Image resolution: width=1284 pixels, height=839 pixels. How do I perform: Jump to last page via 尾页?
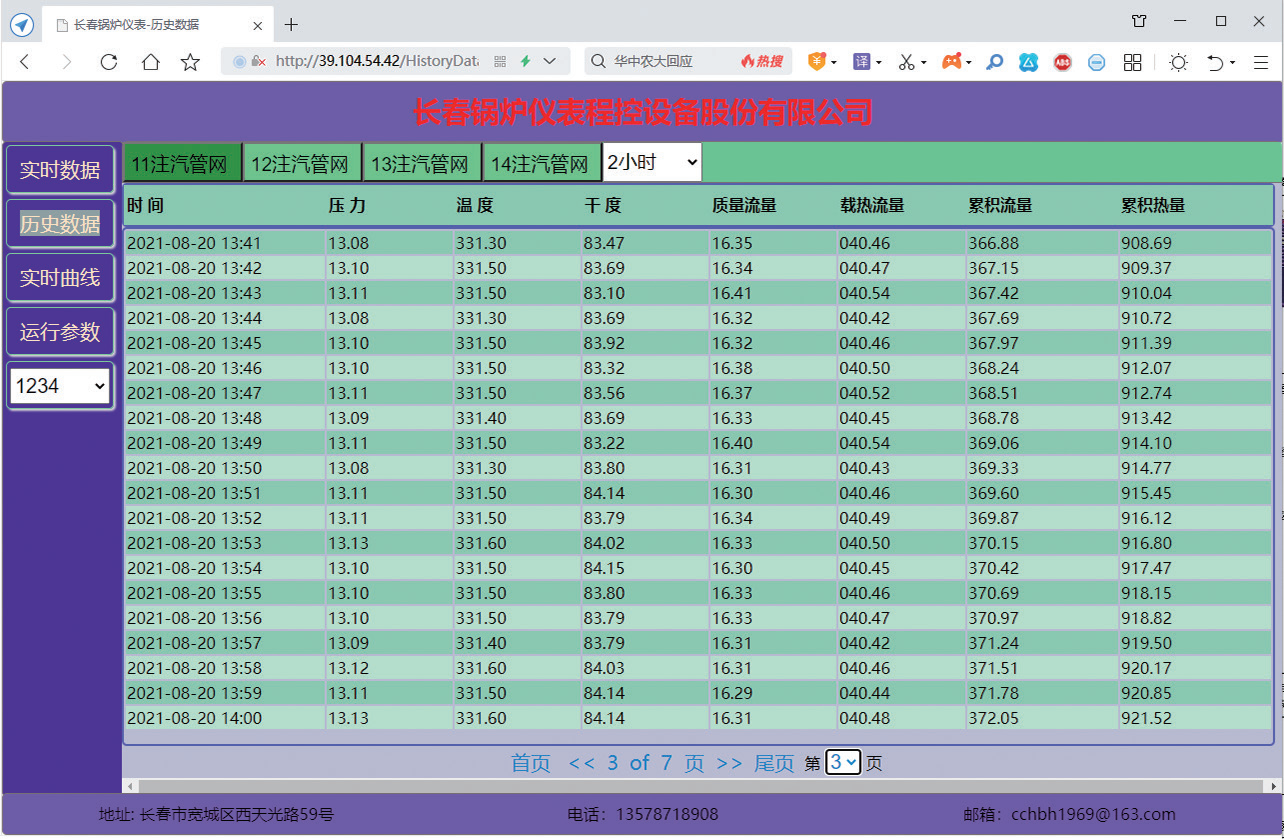pos(773,763)
